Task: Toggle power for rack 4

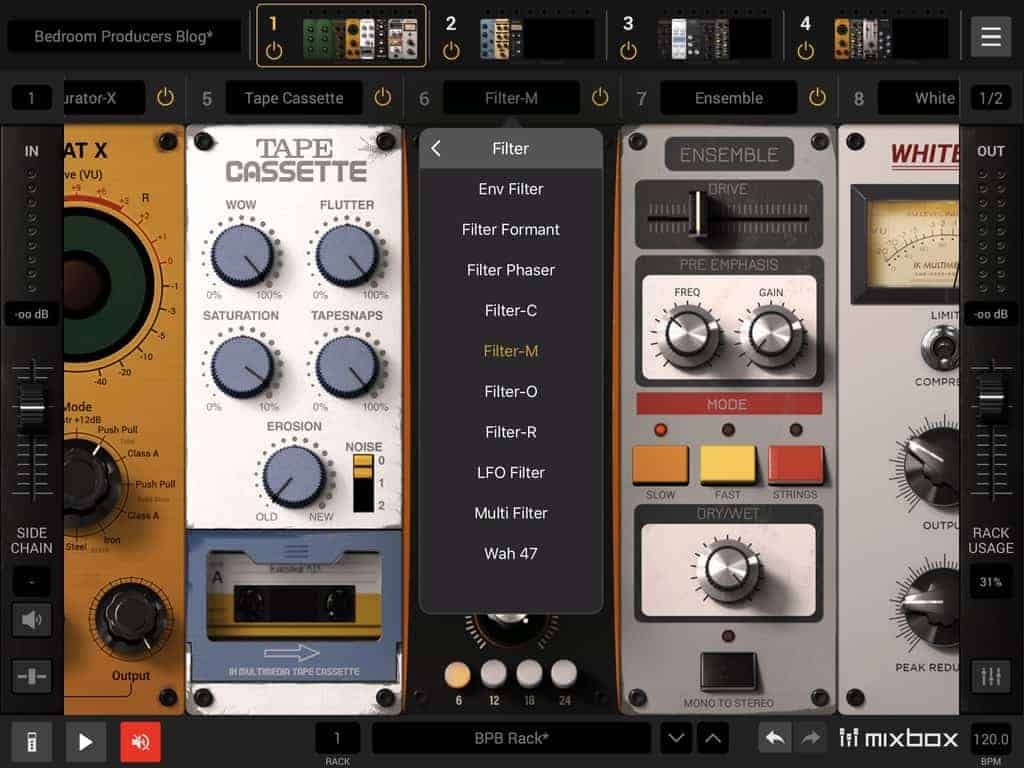Action: tap(806, 50)
